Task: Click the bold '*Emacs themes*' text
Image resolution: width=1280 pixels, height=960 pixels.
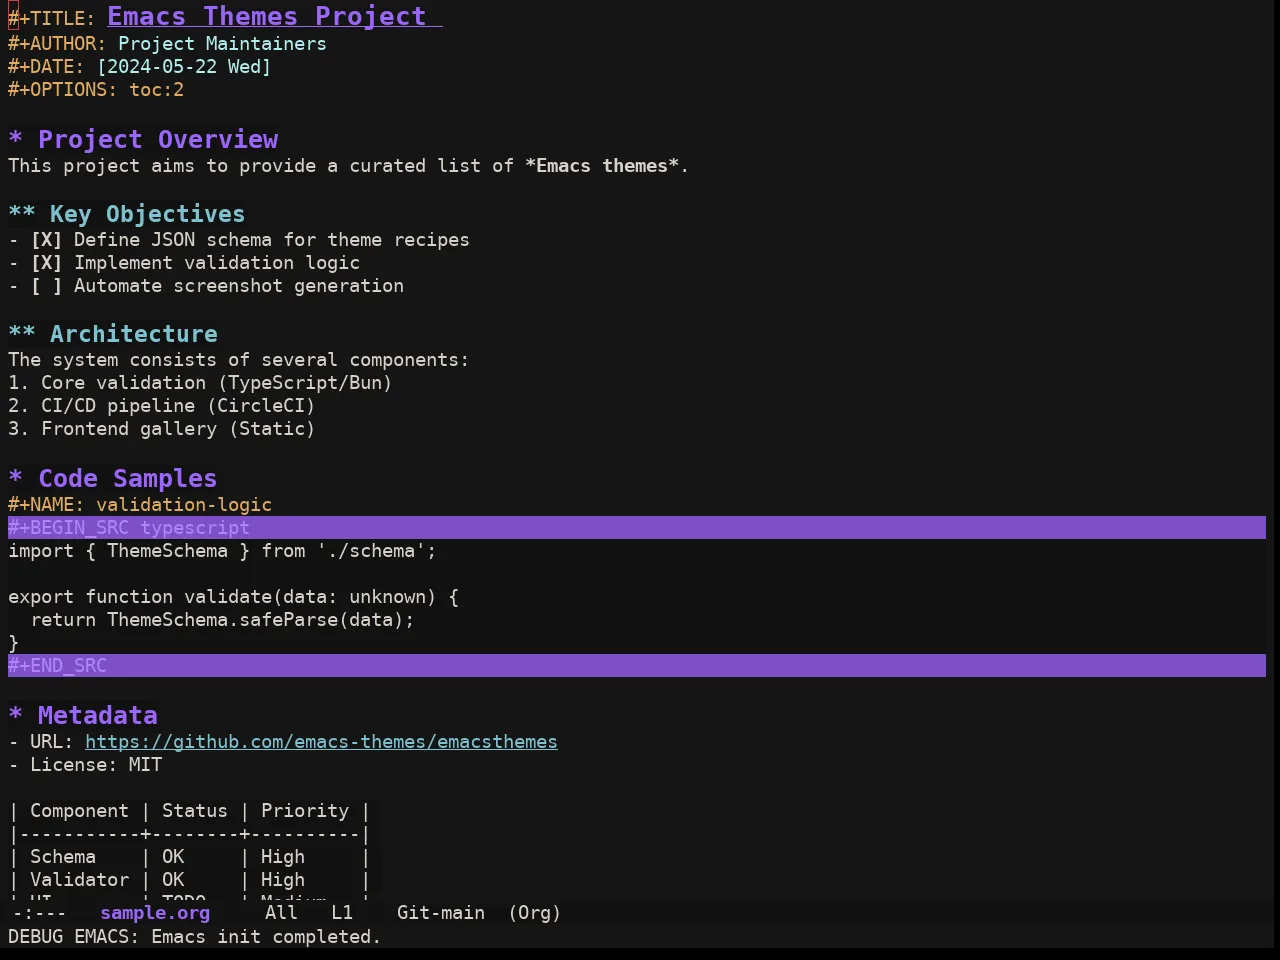Action: pyautogui.click(x=602, y=166)
